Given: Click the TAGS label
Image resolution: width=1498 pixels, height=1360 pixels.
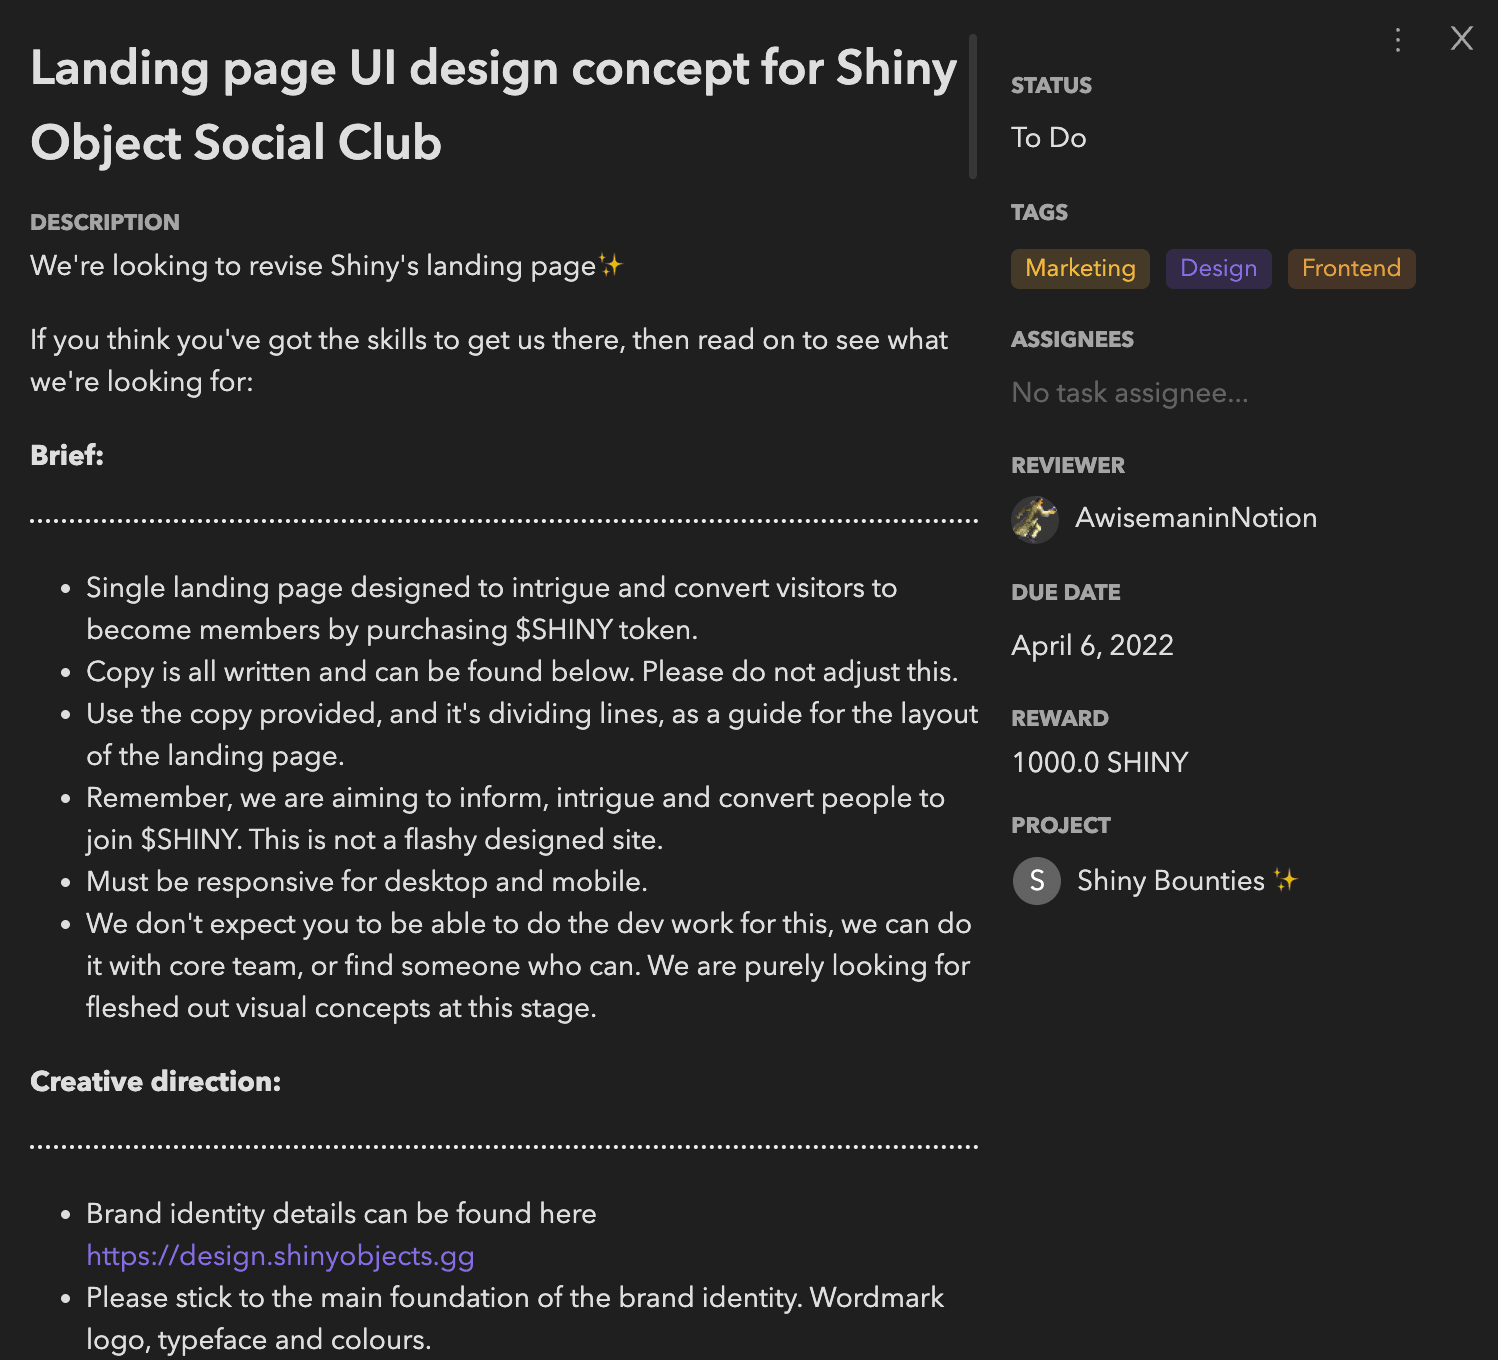Looking at the screenshot, I should pos(1039,212).
